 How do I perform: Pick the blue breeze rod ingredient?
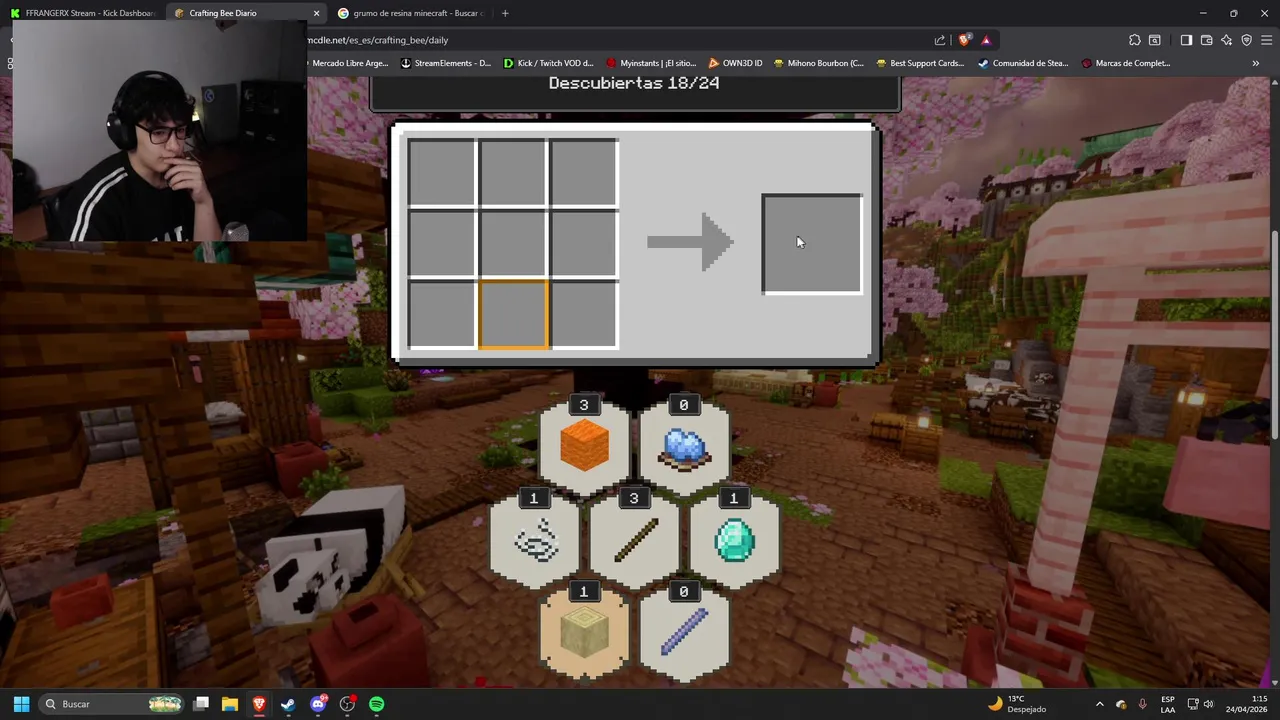point(684,634)
